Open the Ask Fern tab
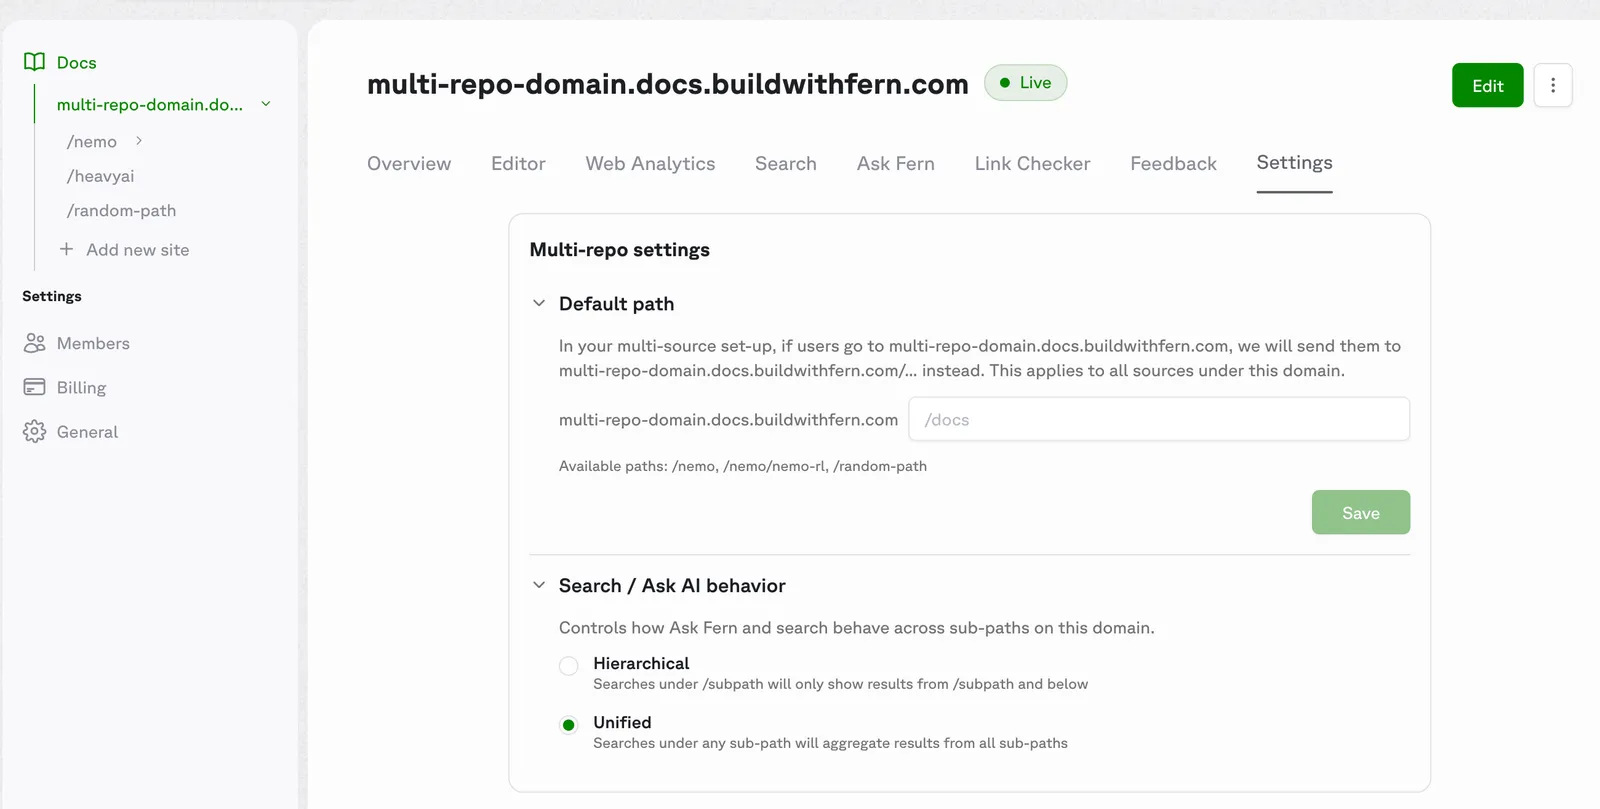This screenshot has width=1600, height=809. click(896, 163)
